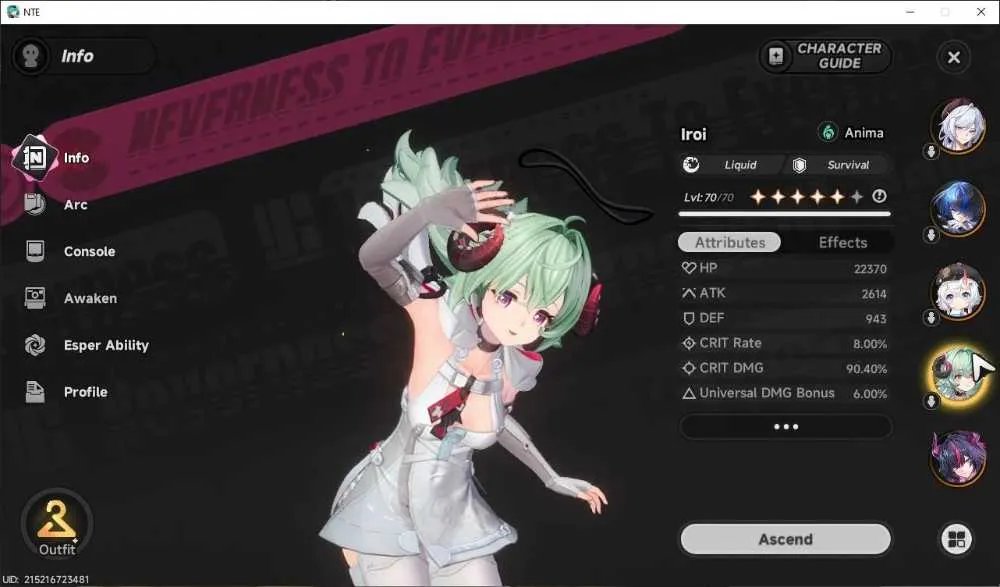Image resolution: width=1000 pixels, height=587 pixels.
Task: Click the star rank info icon
Action: click(879, 197)
